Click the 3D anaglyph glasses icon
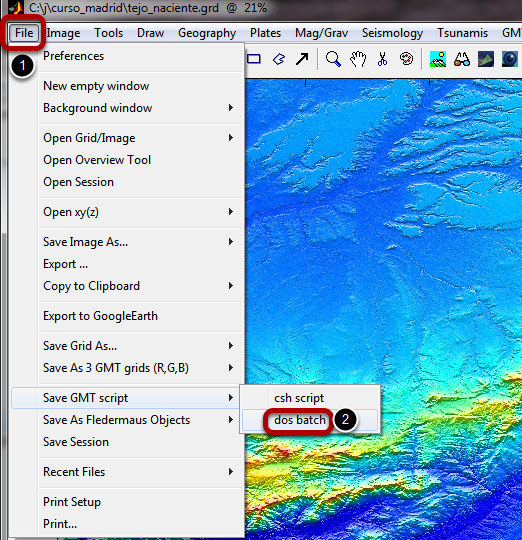The image size is (522, 540). tap(462, 59)
